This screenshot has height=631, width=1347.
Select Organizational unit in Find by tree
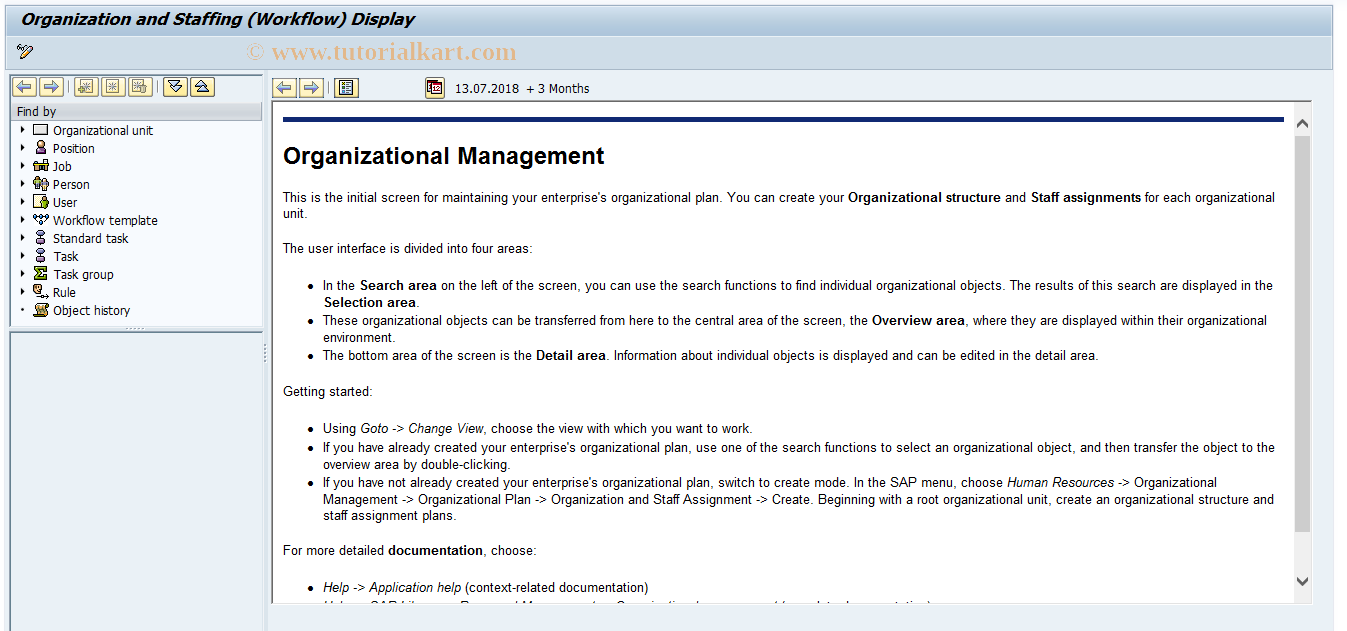(x=103, y=131)
